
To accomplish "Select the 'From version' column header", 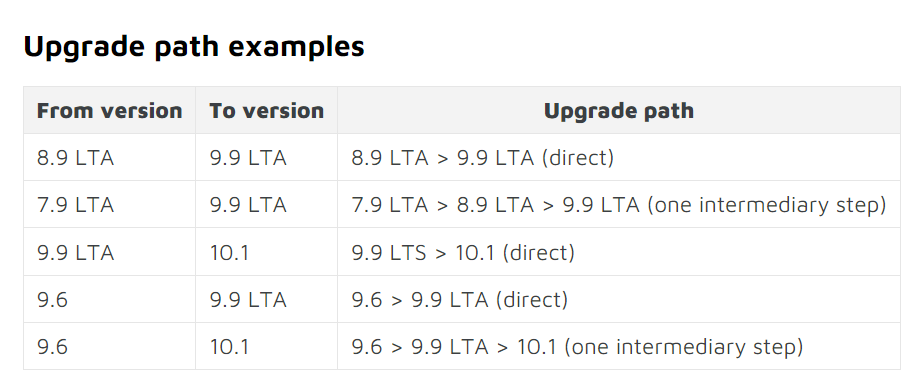I will click(110, 110).
